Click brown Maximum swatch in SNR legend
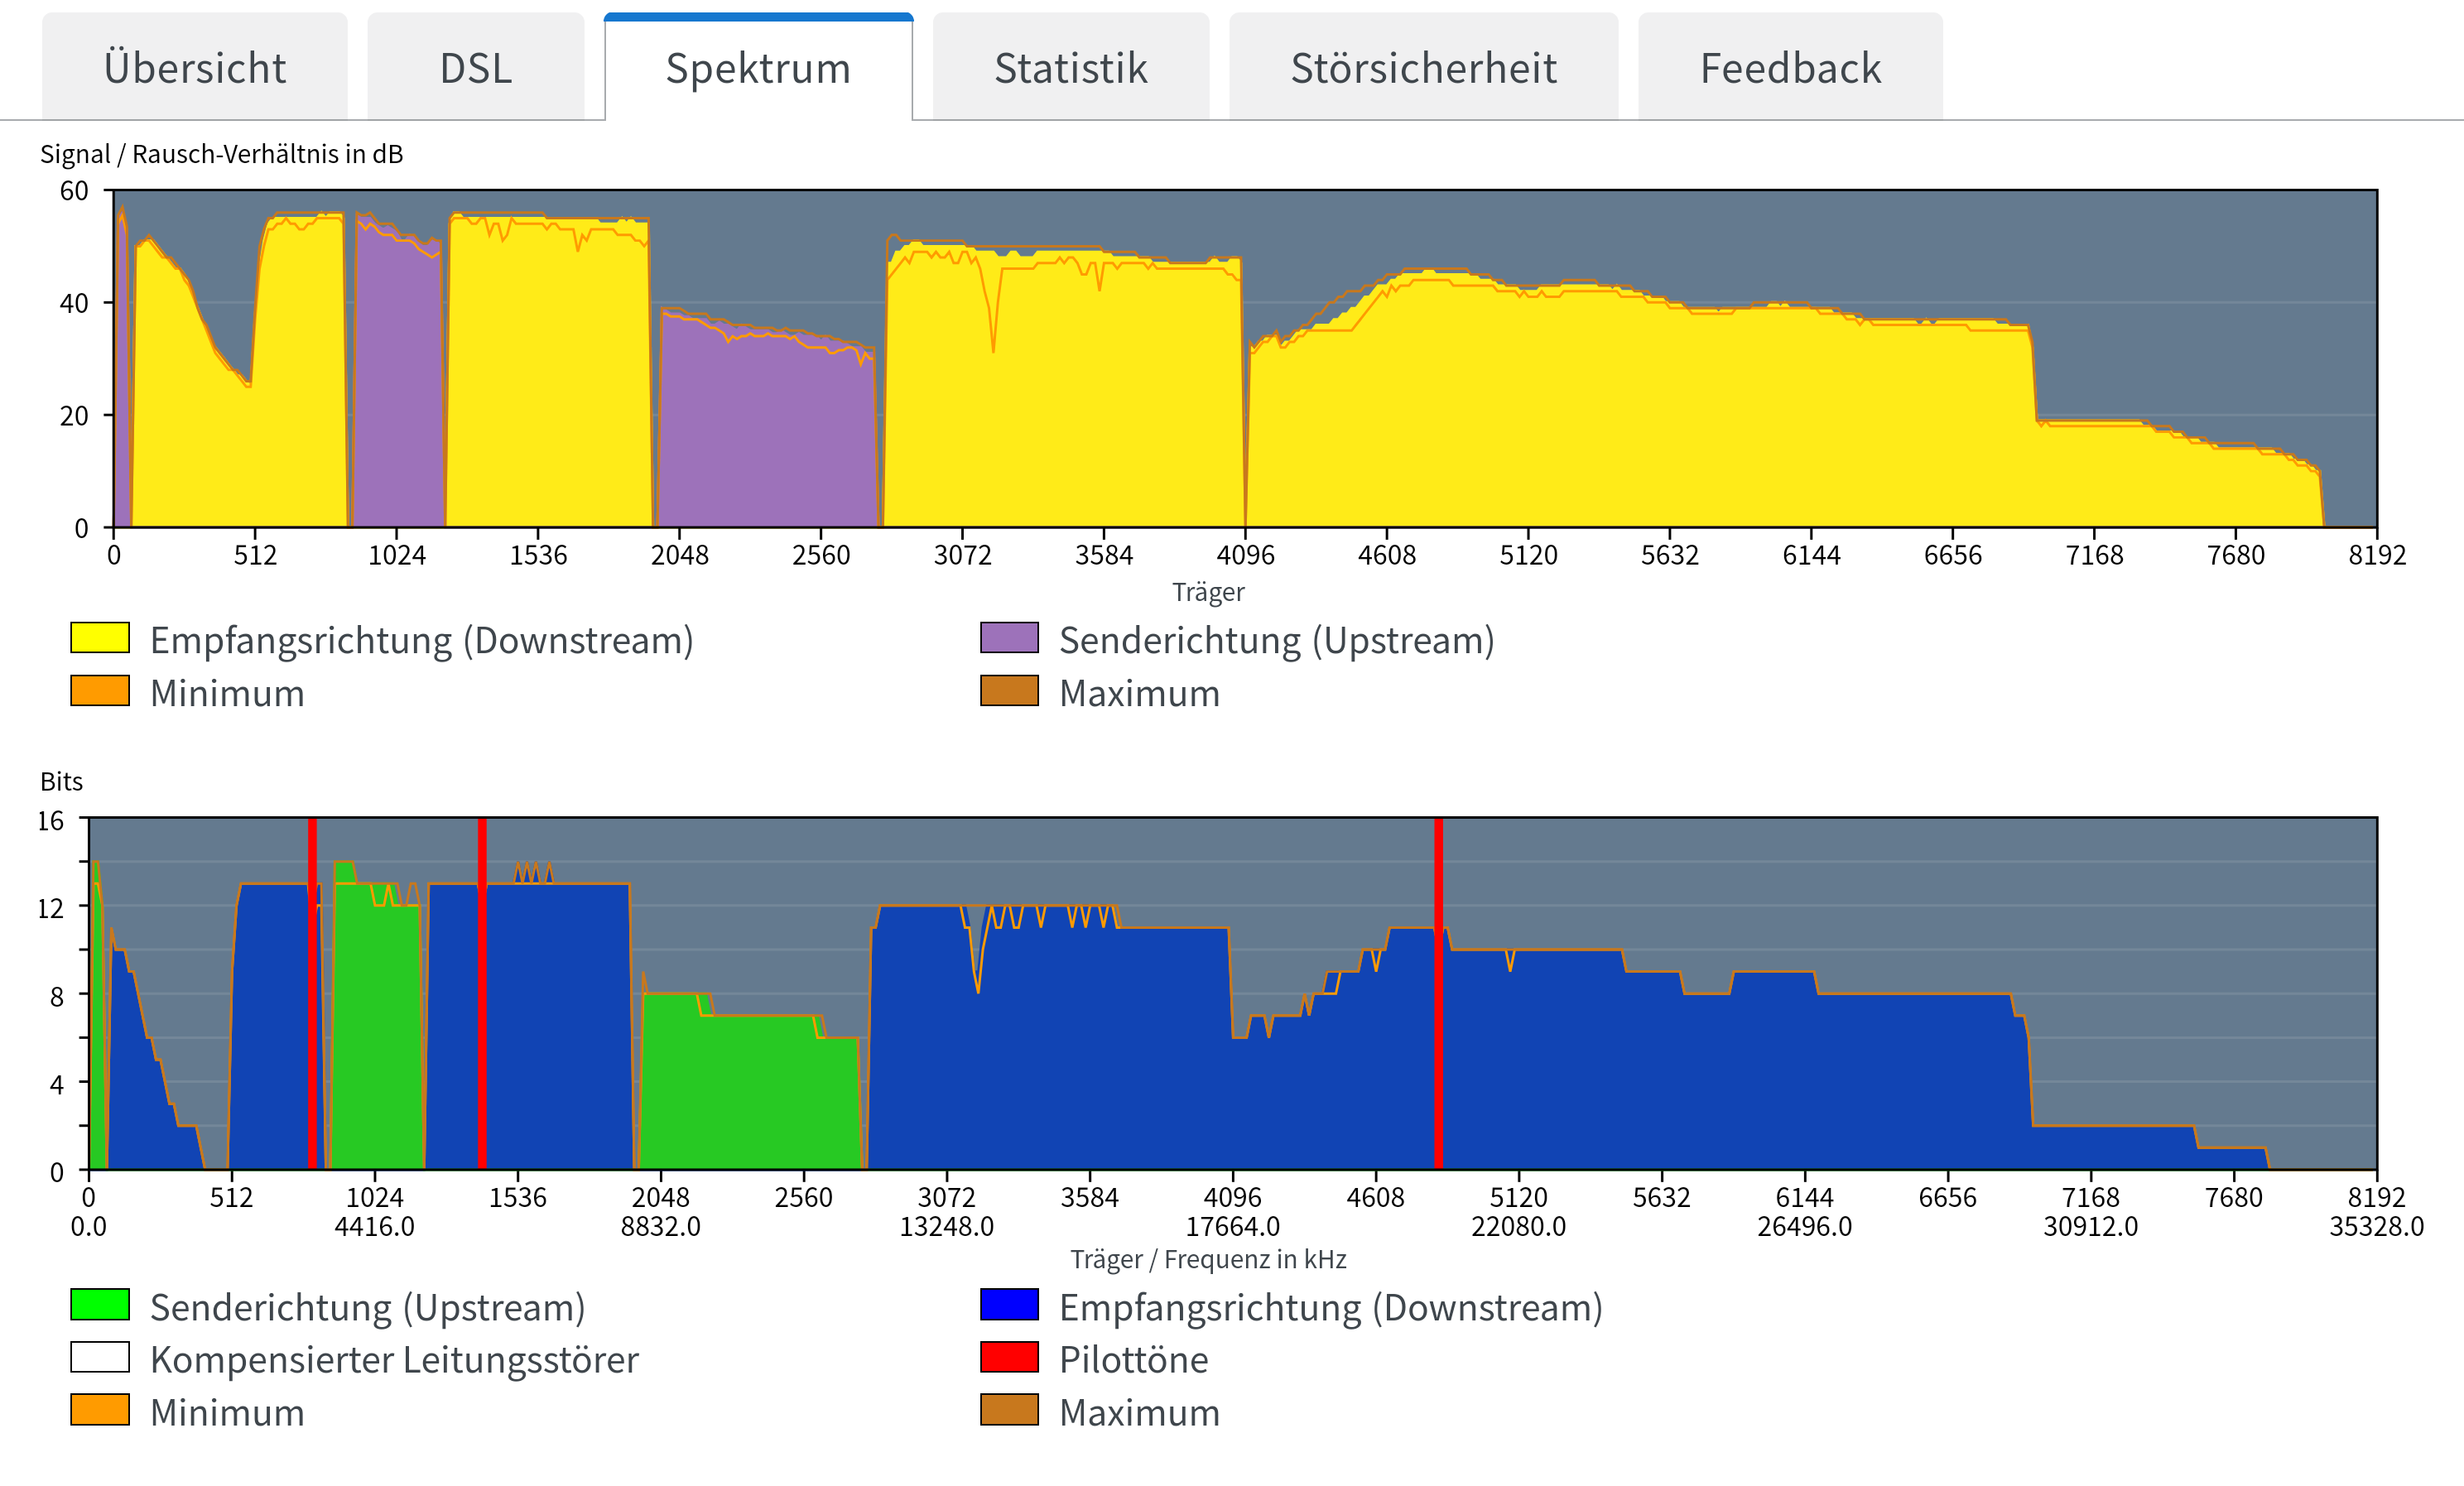Image resolution: width=2464 pixels, height=1486 pixels. point(1010,691)
